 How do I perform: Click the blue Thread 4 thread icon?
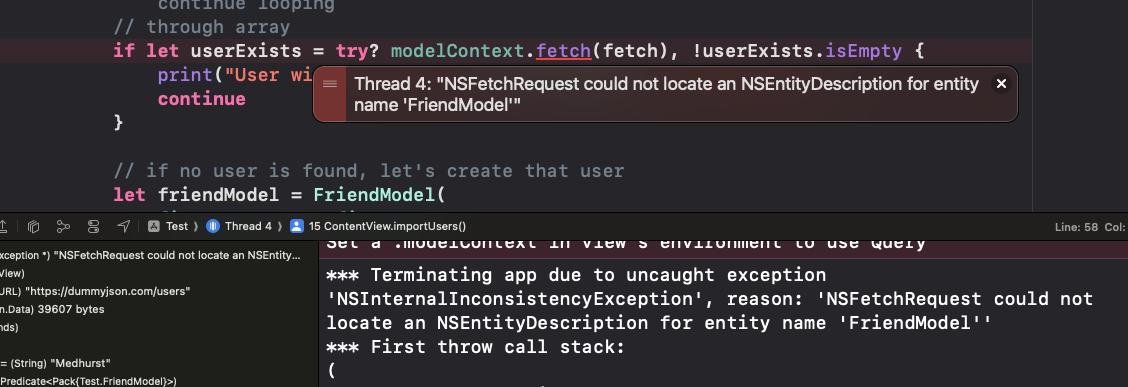click(x=212, y=227)
